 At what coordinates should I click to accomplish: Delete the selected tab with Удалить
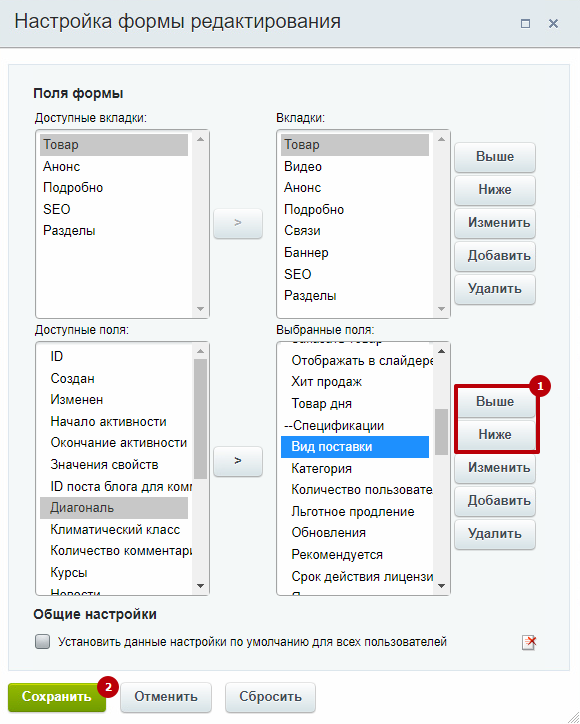(495, 289)
